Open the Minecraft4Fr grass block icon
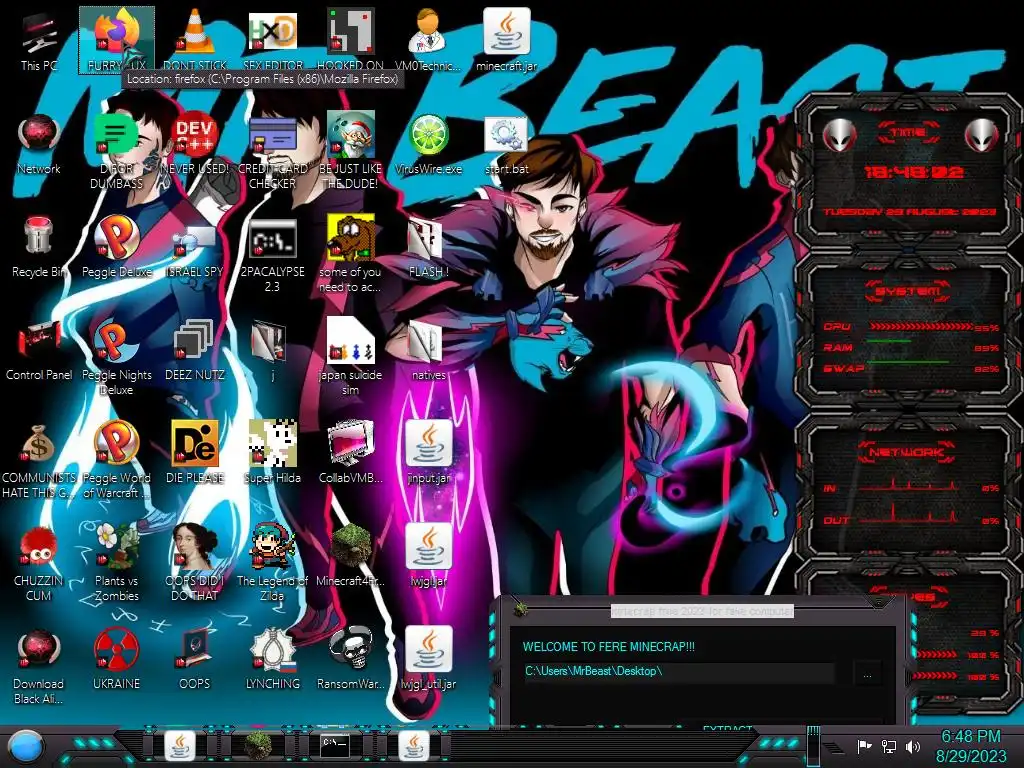 (351, 556)
